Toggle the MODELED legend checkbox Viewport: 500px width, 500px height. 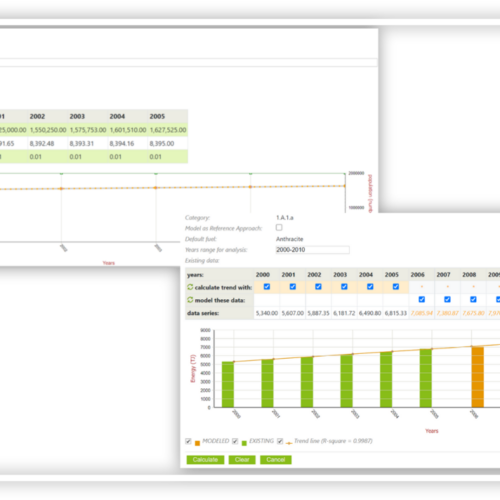(x=188, y=441)
